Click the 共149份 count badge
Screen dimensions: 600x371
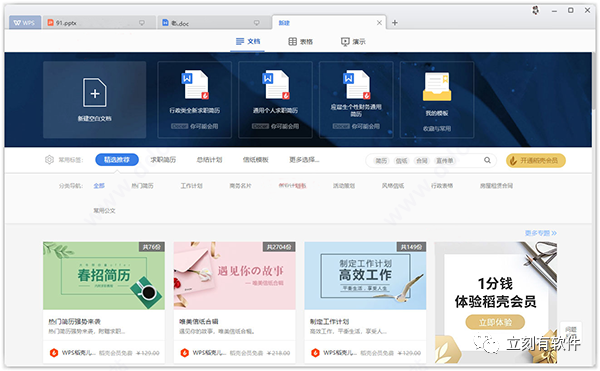[411, 247]
